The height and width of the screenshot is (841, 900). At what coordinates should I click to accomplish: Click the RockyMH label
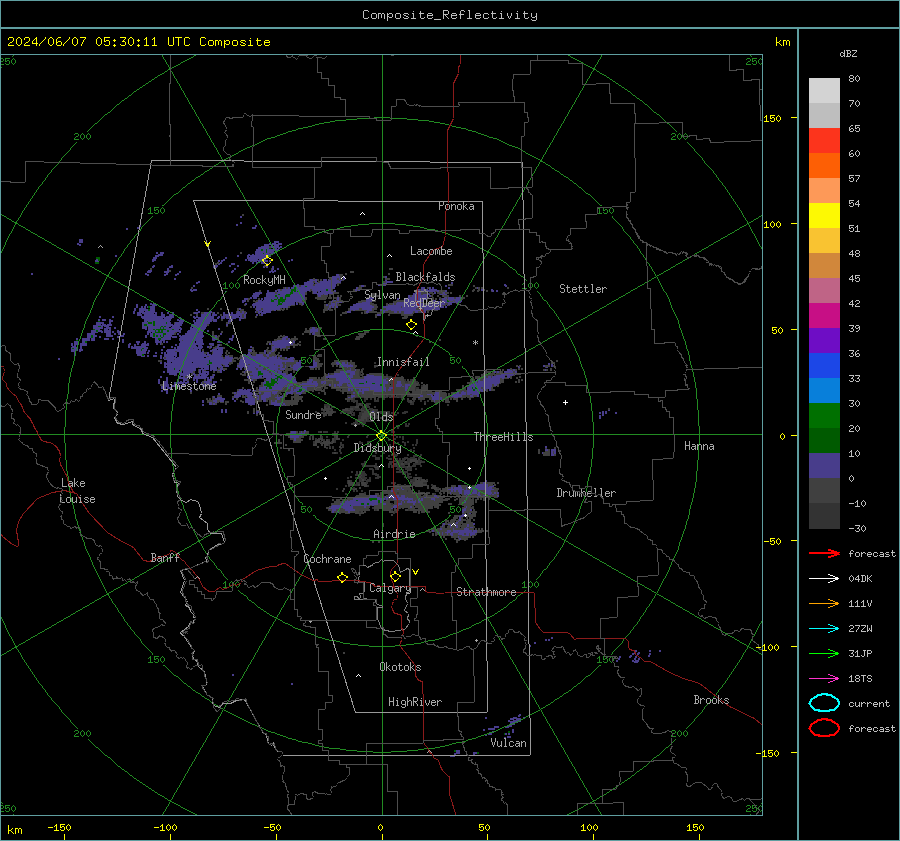[x=264, y=280]
